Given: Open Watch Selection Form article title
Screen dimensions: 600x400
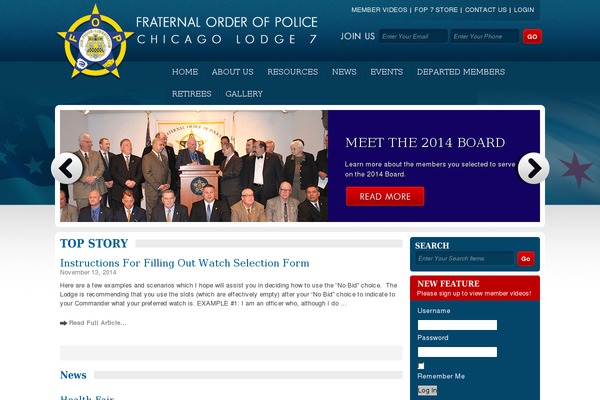Looking at the screenshot, I should (x=184, y=263).
